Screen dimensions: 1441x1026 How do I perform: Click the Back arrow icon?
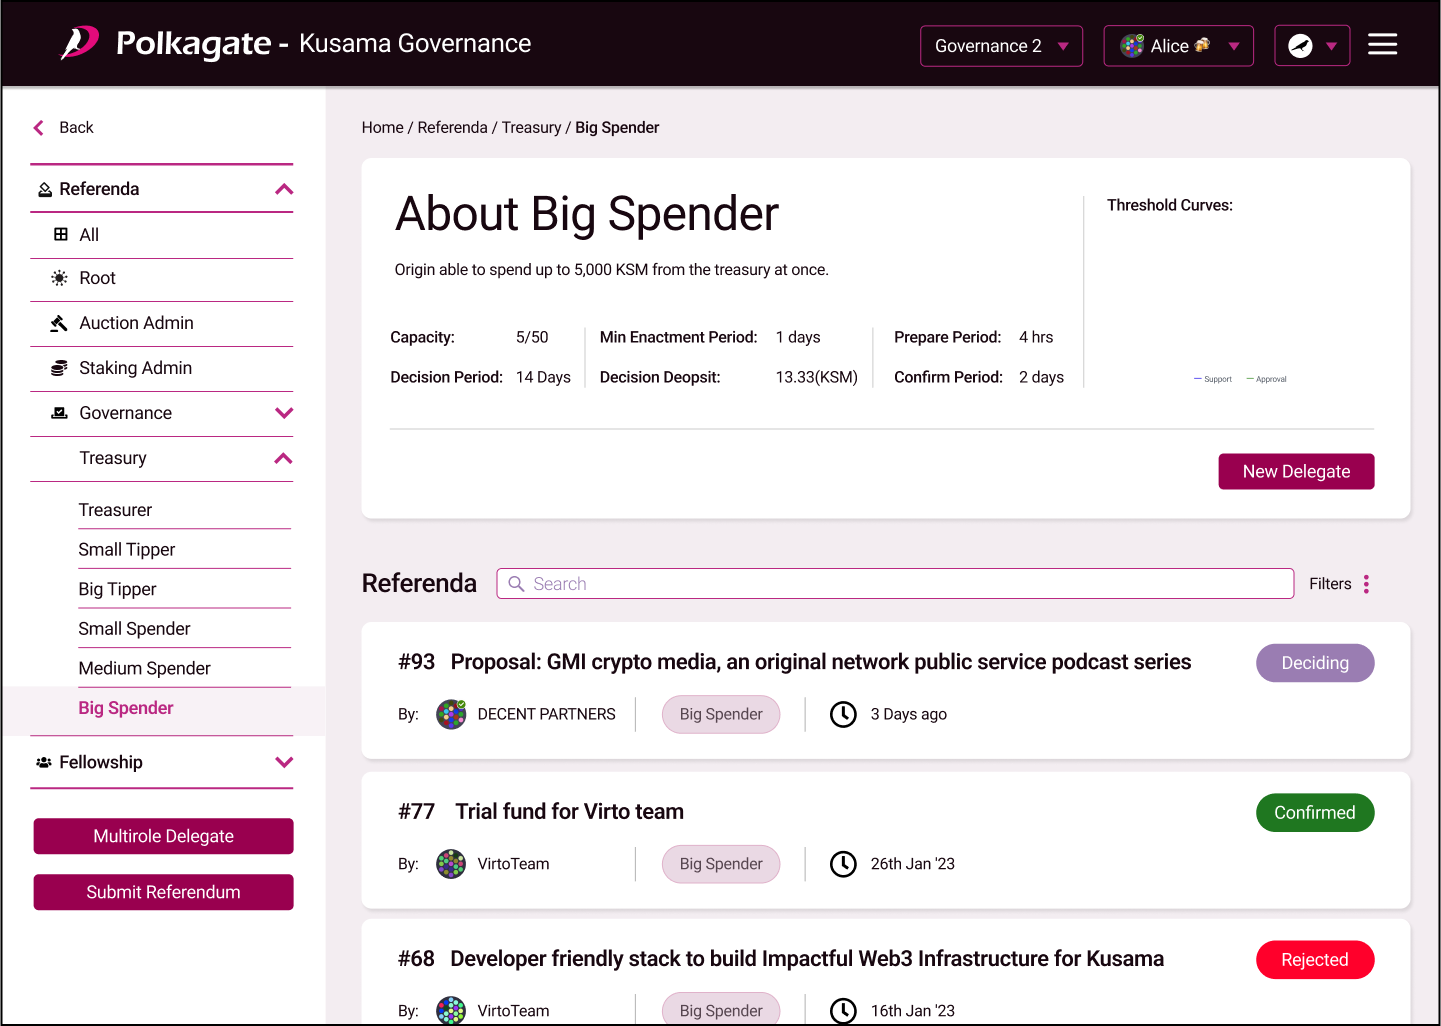(39, 127)
